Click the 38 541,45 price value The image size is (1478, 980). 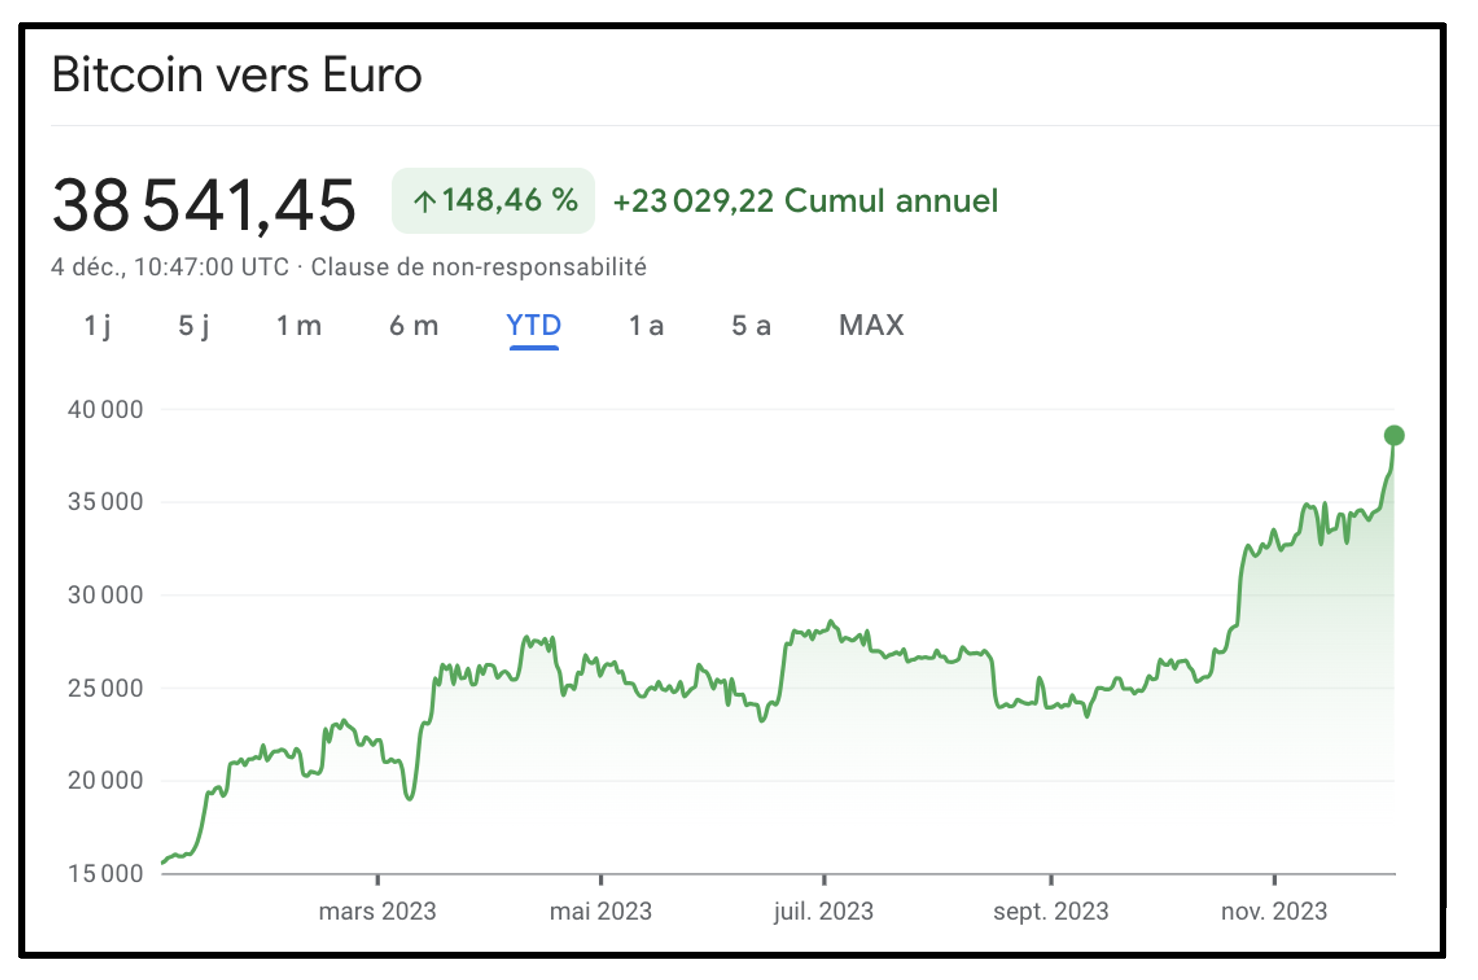pos(204,205)
